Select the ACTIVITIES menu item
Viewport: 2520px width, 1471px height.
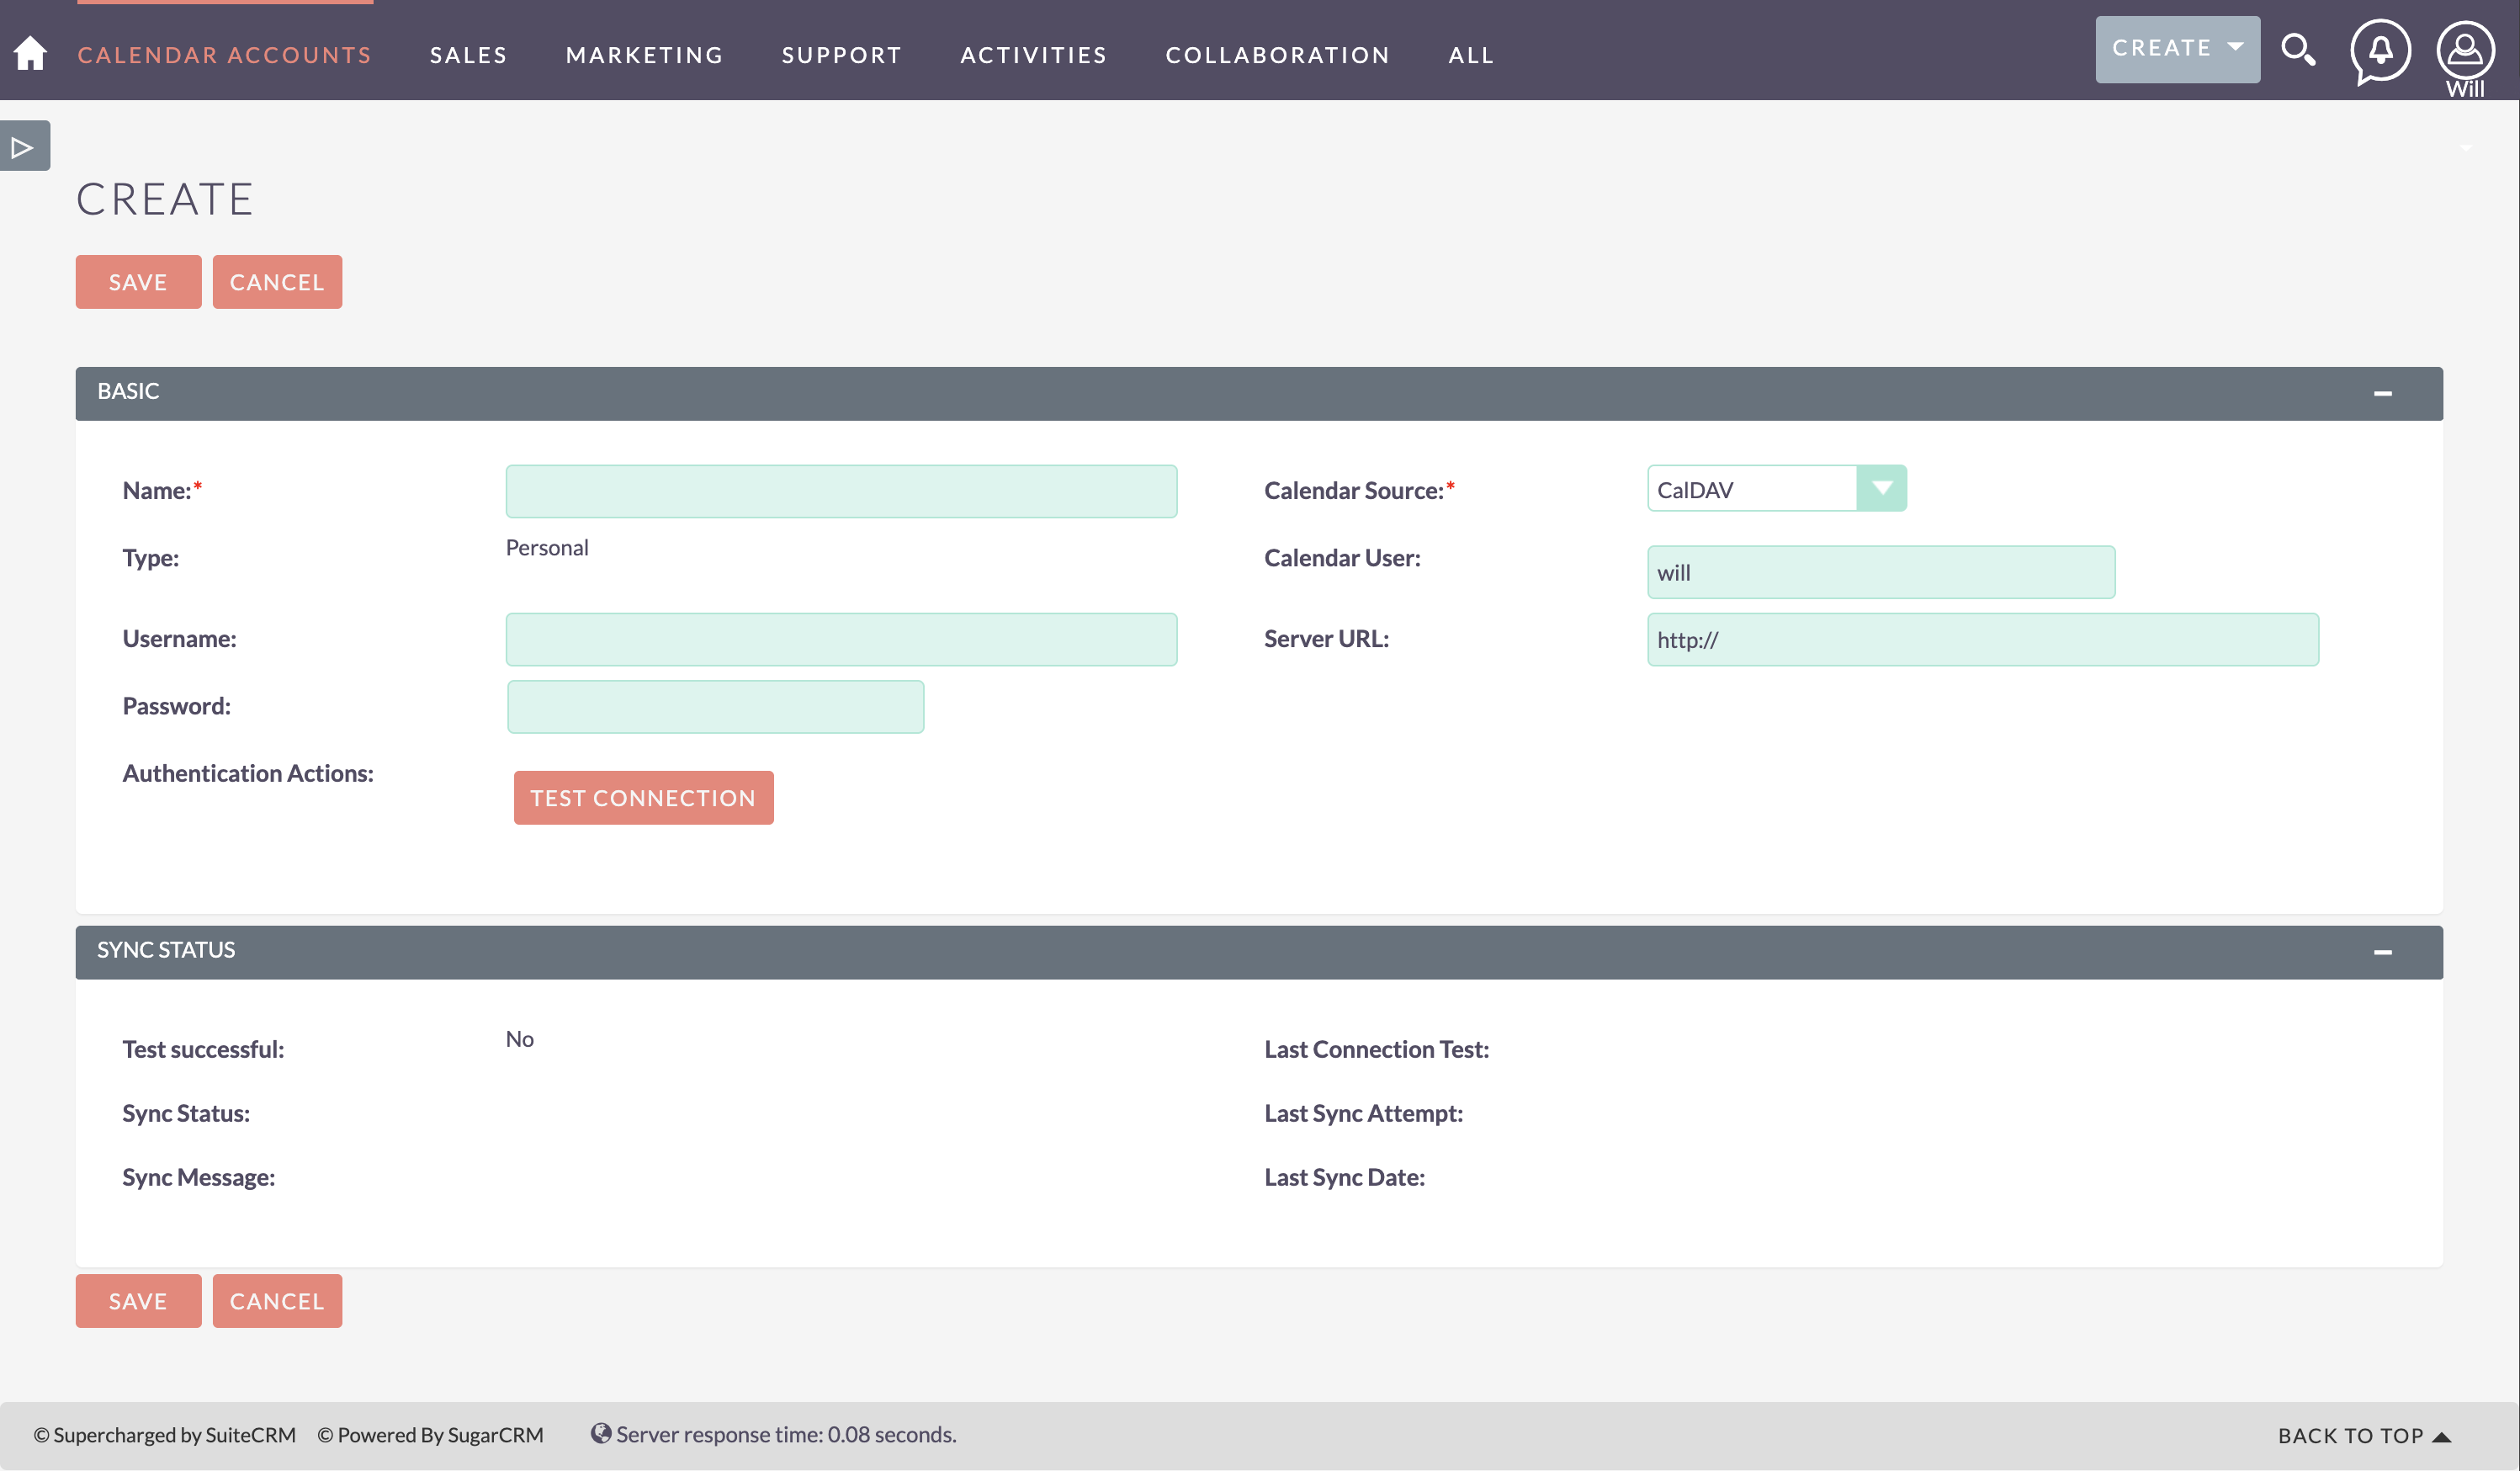click(1033, 55)
